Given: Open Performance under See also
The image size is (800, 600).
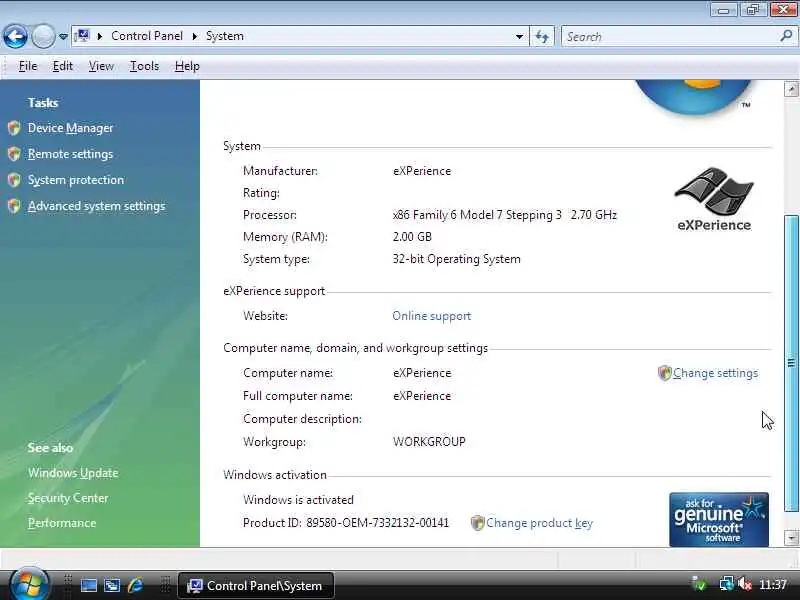Looking at the screenshot, I should point(62,523).
